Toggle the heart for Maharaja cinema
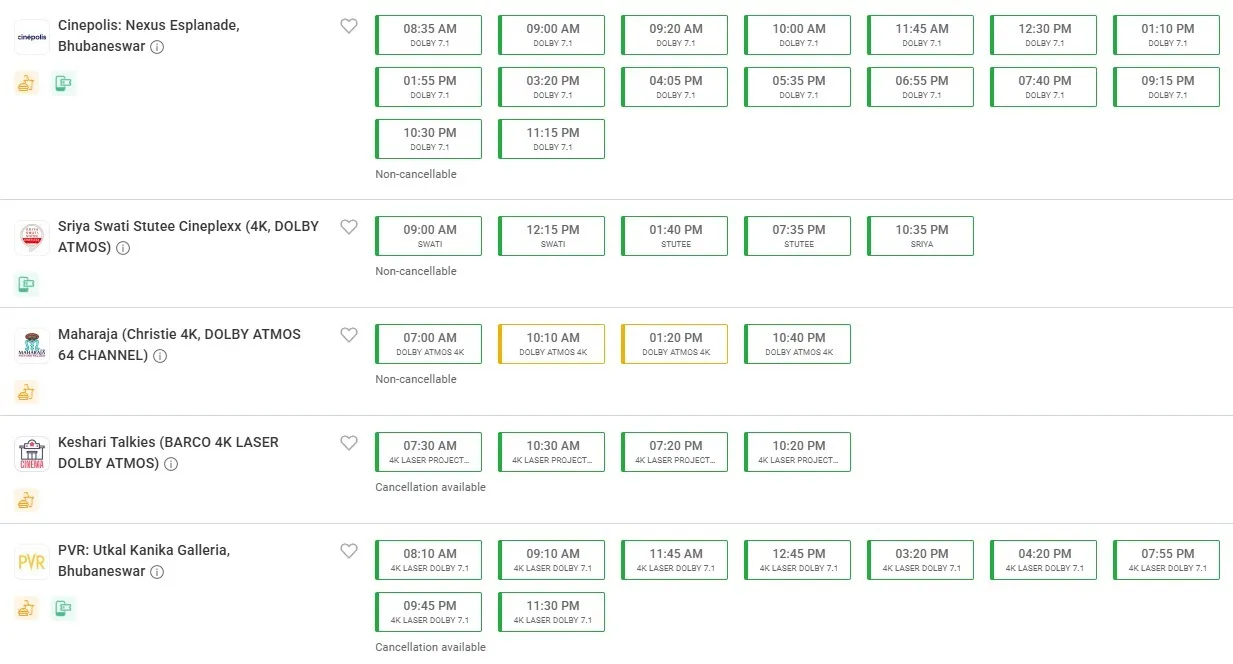1233x664 pixels. click(x=349, y=335)
